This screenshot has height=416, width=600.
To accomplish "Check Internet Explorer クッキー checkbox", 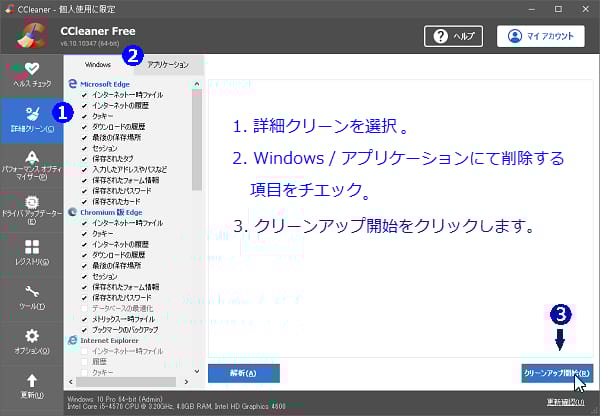I will (x=84, y=372).
